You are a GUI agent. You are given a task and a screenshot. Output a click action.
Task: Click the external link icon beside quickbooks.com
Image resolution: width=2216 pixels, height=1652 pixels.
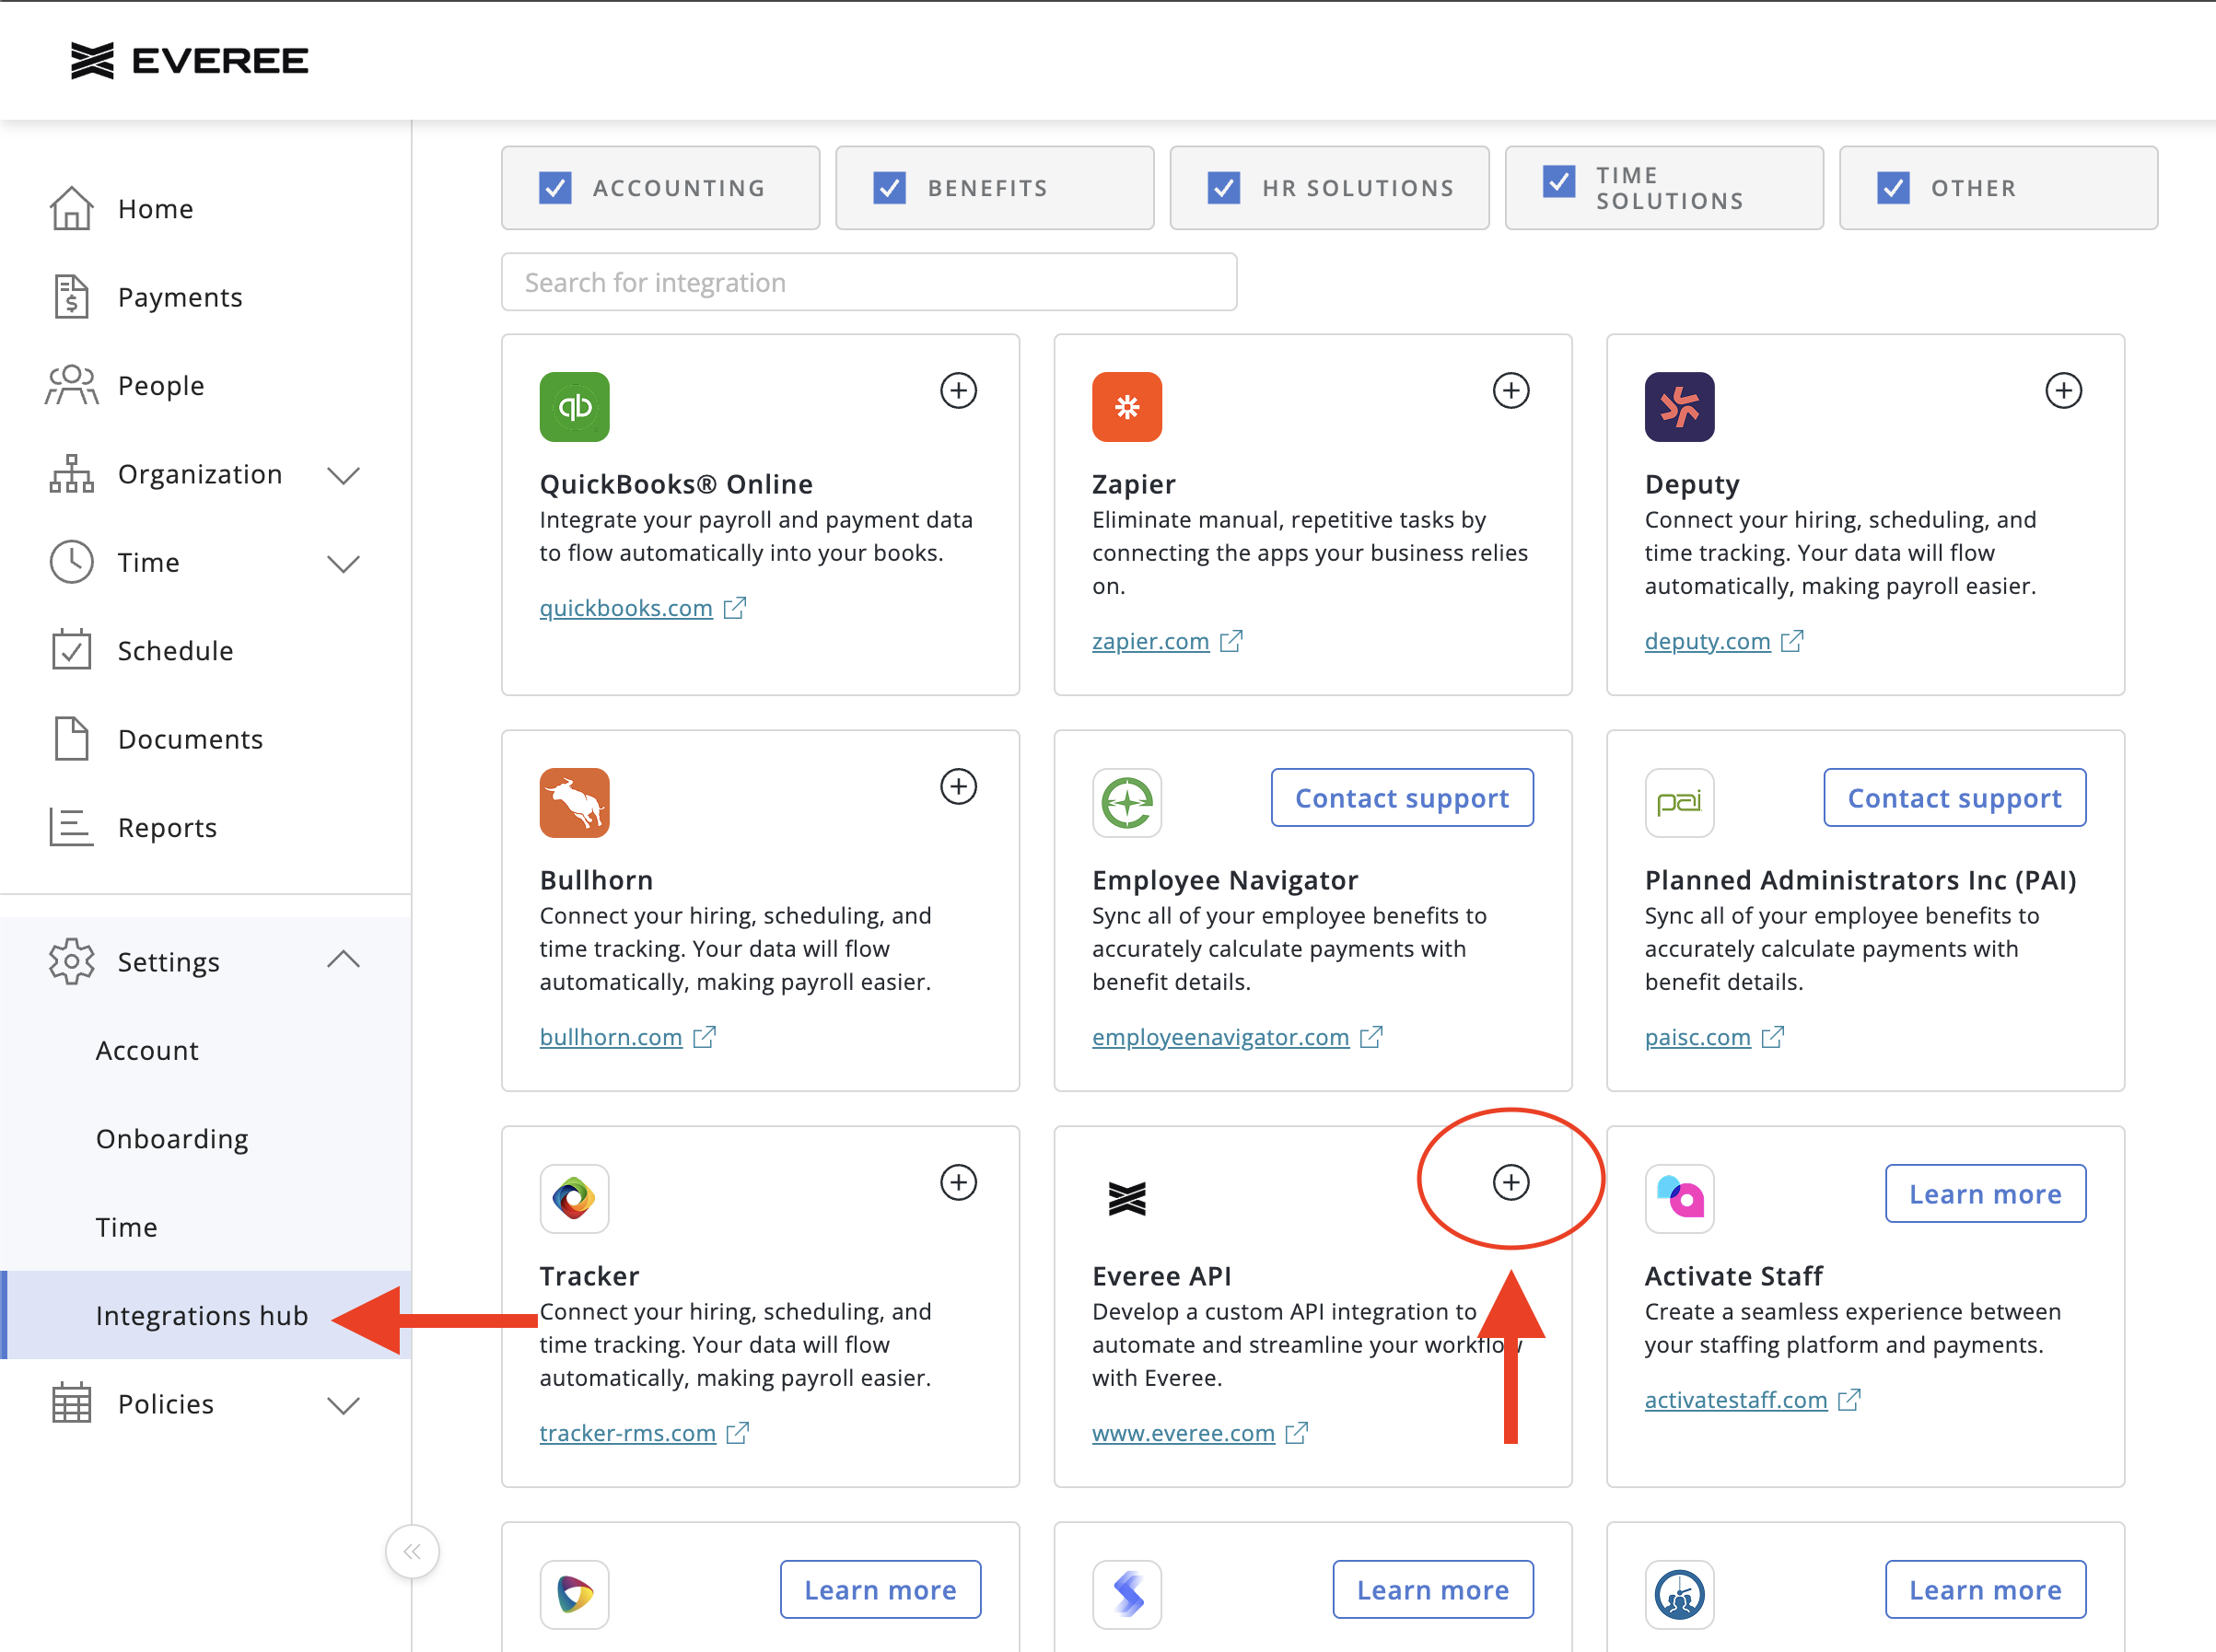(735, 608)
